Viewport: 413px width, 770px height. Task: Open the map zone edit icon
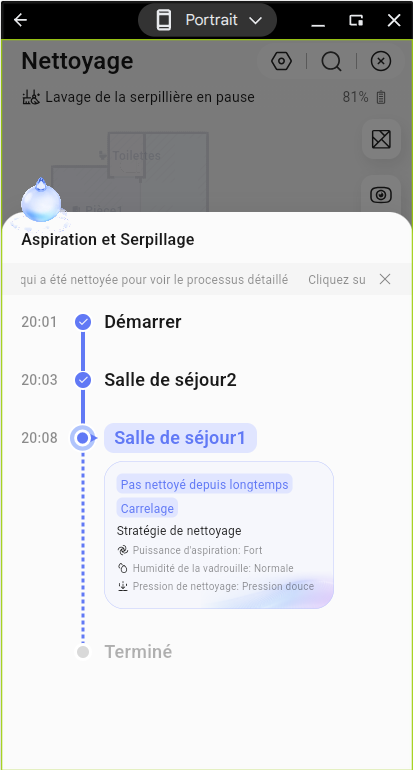pos(381,139)
